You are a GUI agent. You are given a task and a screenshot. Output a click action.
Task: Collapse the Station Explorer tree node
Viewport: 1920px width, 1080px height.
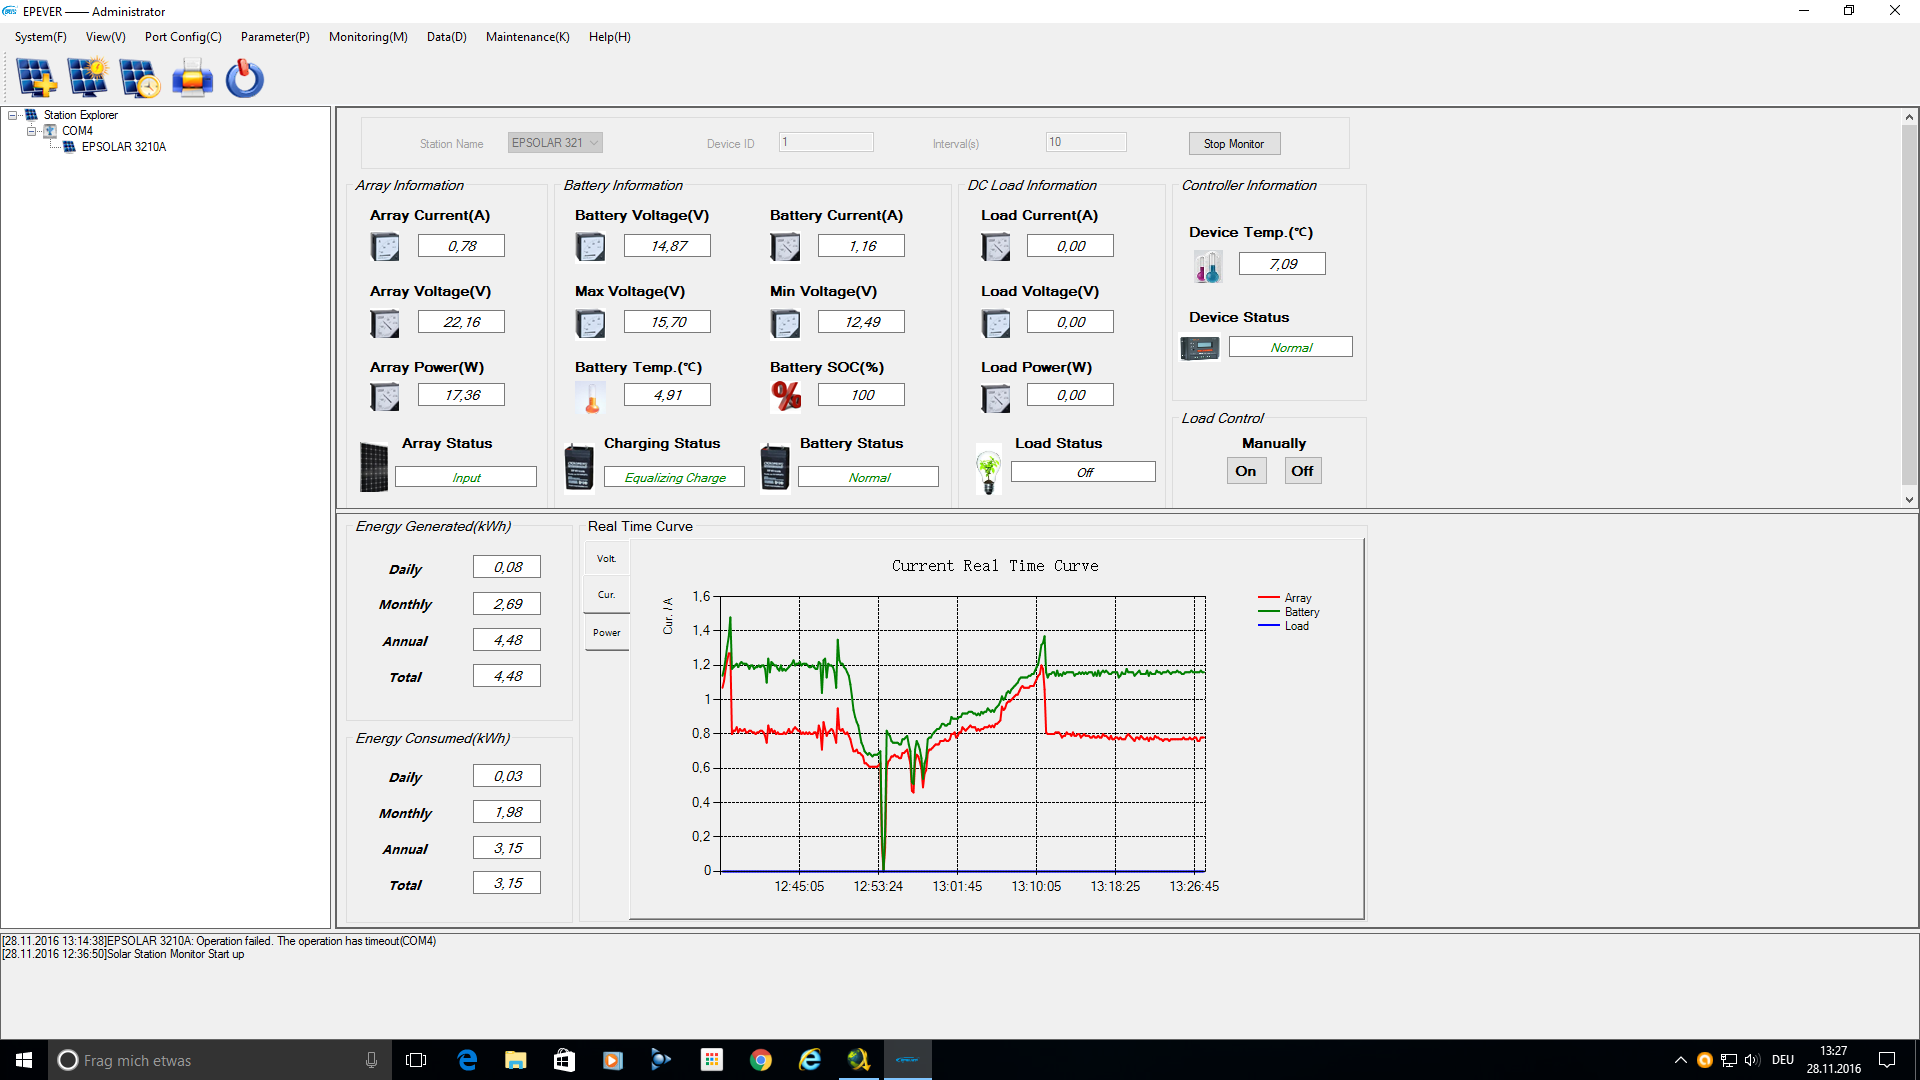(x=13, y=115)
